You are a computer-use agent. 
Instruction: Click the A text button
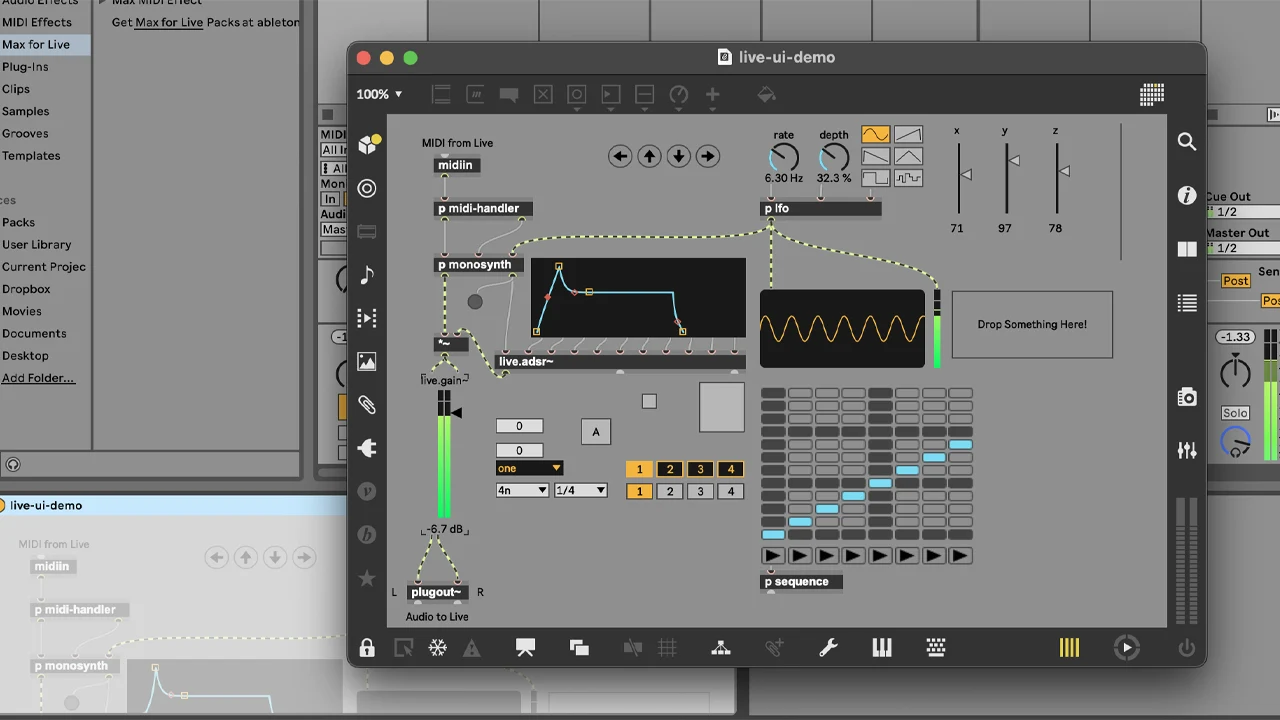click(596, 431)
